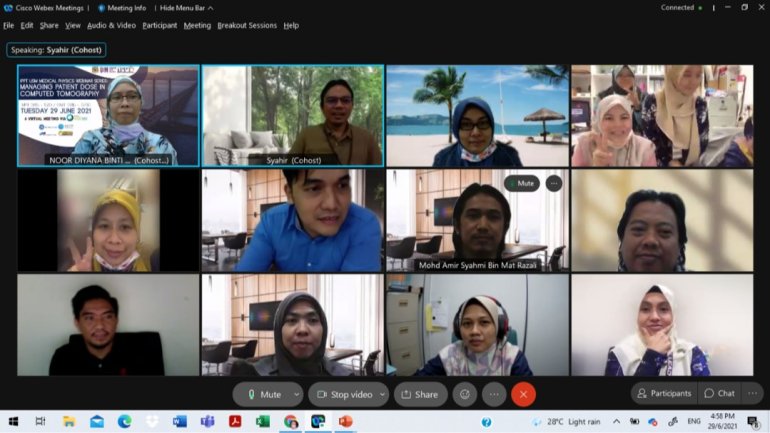Open Microsoft Teams in the taskbar
The width and height of the screenshot is (770, 433).
tap(207, 421)
